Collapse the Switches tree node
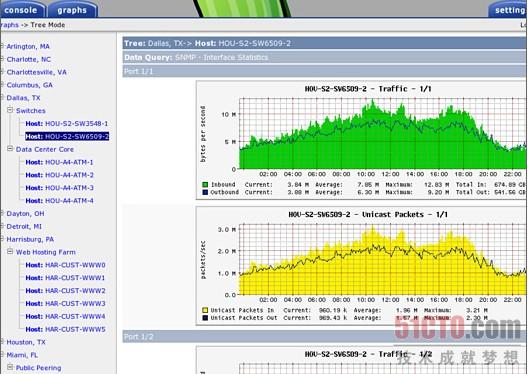The width and height of the screenshot is (528, 374). click(x=10, y=110)
